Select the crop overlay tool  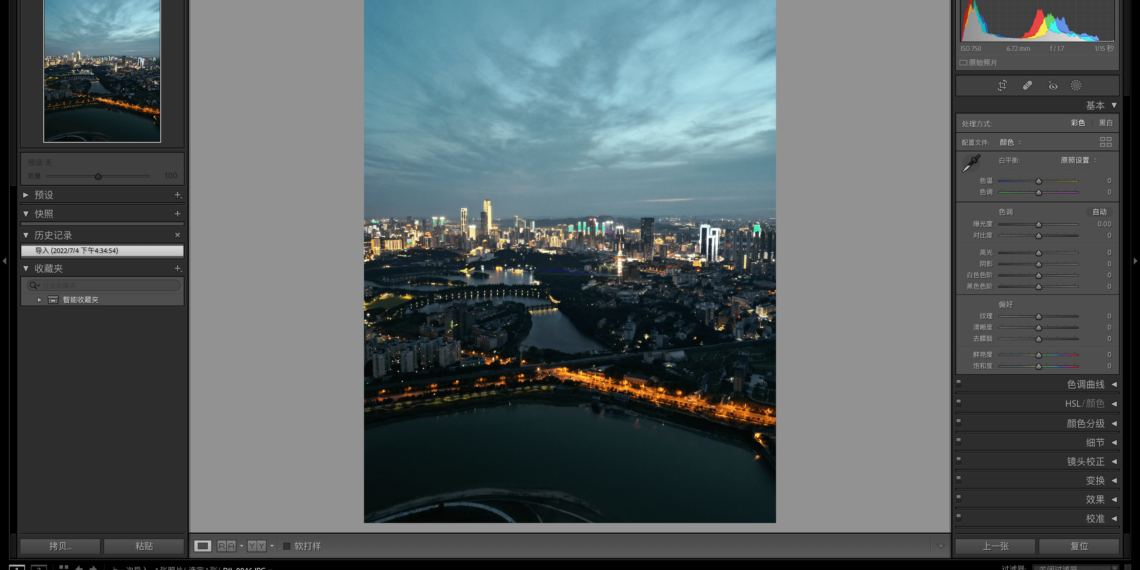tap(1003, 85)
